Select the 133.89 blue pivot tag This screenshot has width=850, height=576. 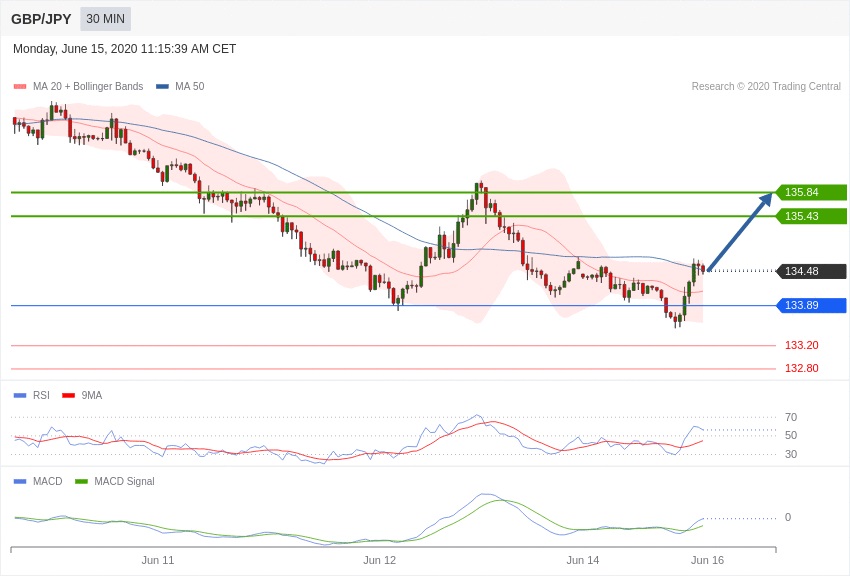811,305
